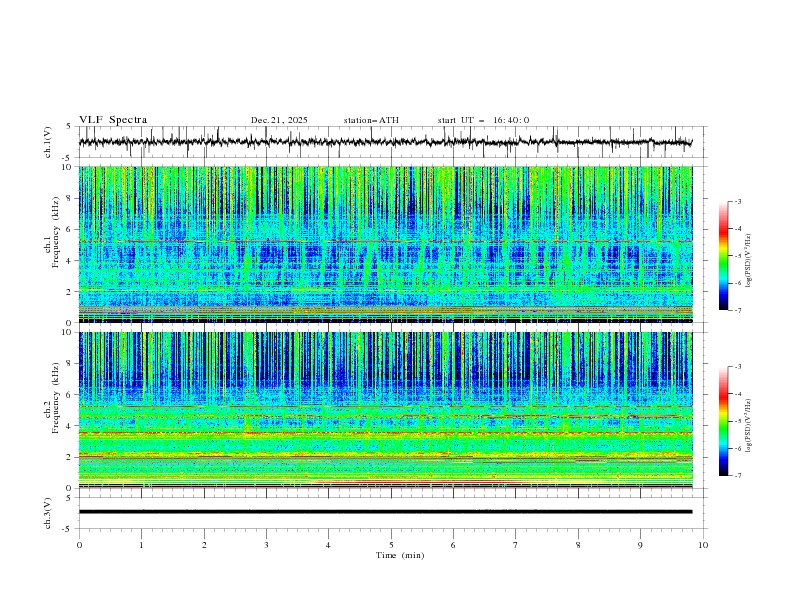Click the time axis tick label "5"
Viewport: 792px width, 612px height.
pyautogui.click(x=391, y=545)
